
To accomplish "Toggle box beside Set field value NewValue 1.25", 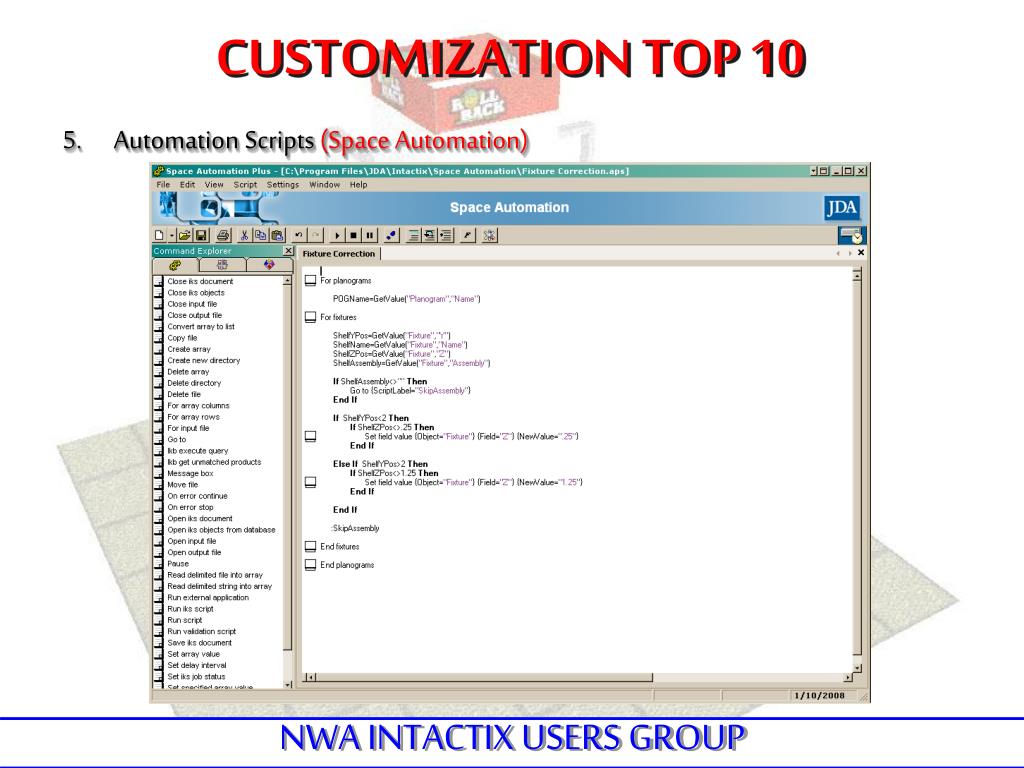I will [x=310, y=482].
